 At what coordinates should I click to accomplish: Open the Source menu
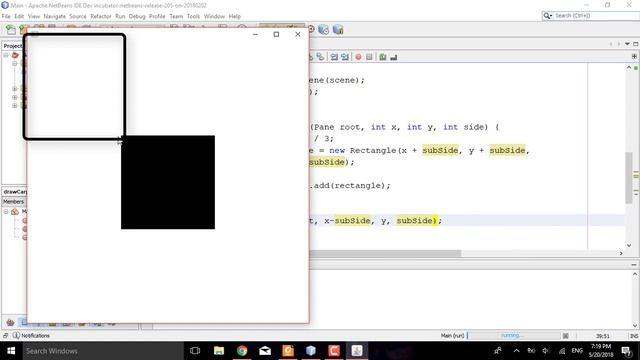click(78, 16)
